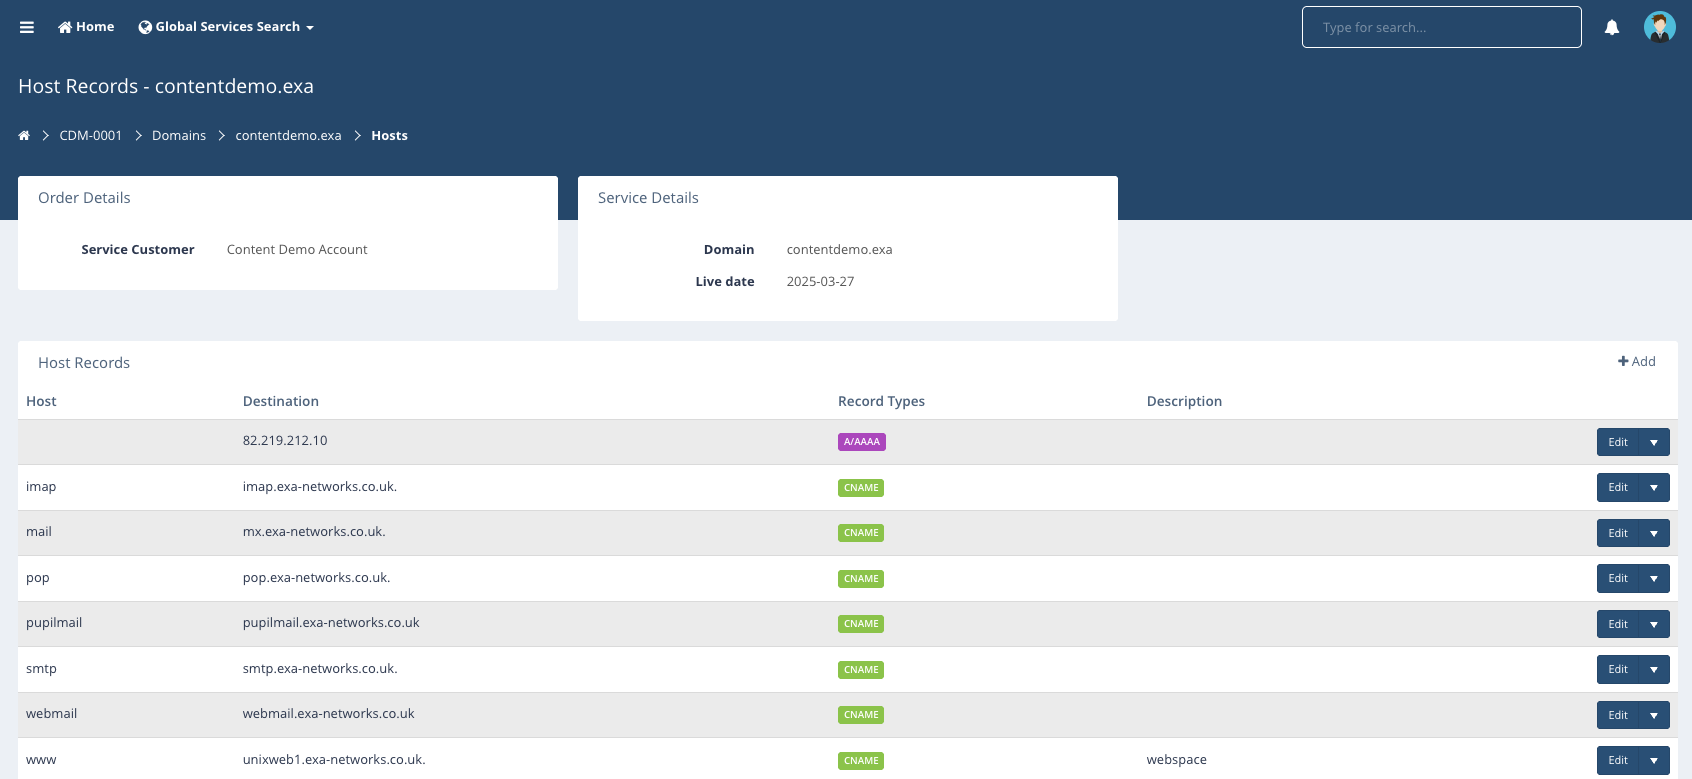1692x779 pixels.
Task: Edit the mail host record
Action: (1617, 533)
